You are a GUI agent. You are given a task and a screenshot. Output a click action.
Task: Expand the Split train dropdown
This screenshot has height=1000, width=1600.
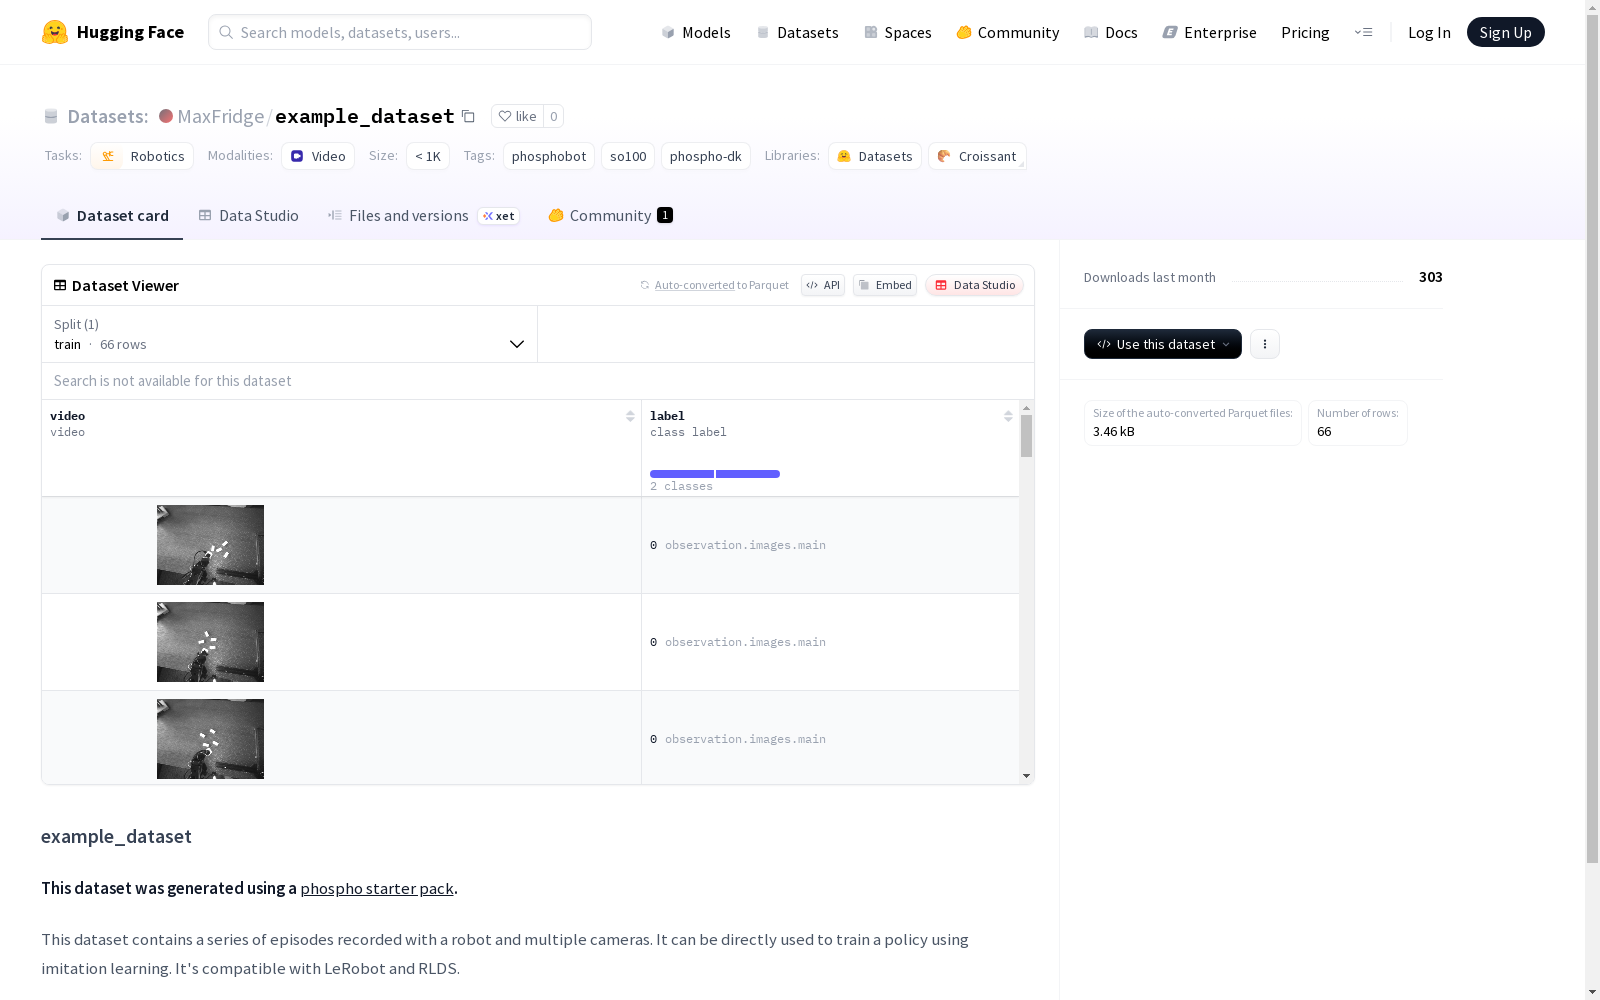[x=289, y=334]
